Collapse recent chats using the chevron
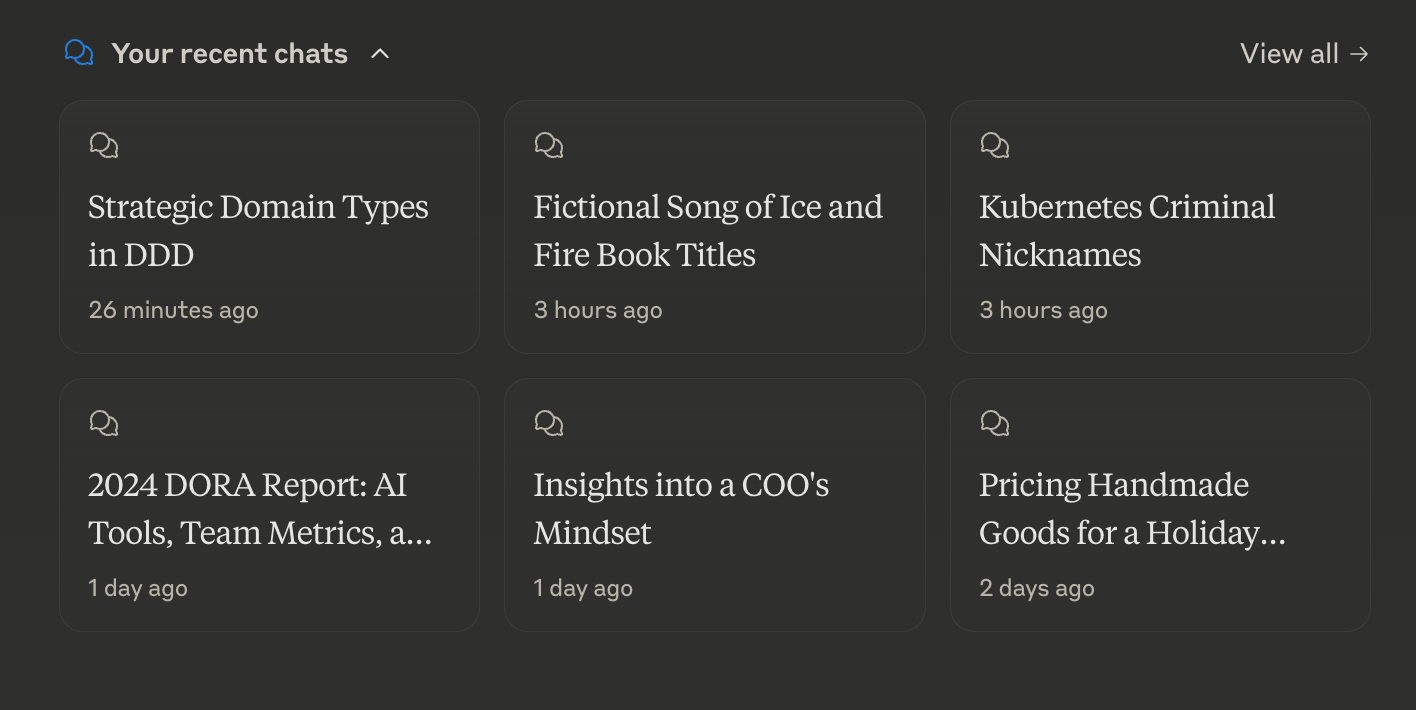This screenshot has width=1416, height=710. [380, 54]
